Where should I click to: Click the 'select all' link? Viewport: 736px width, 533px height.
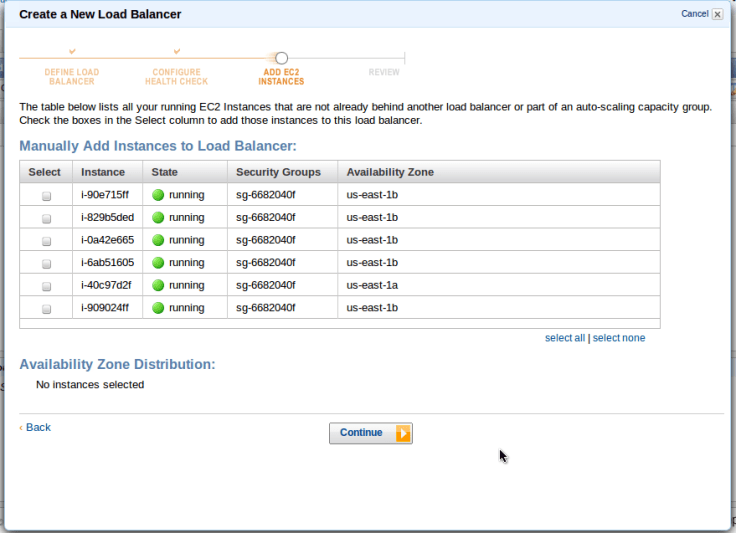click(x=565, y=338)
